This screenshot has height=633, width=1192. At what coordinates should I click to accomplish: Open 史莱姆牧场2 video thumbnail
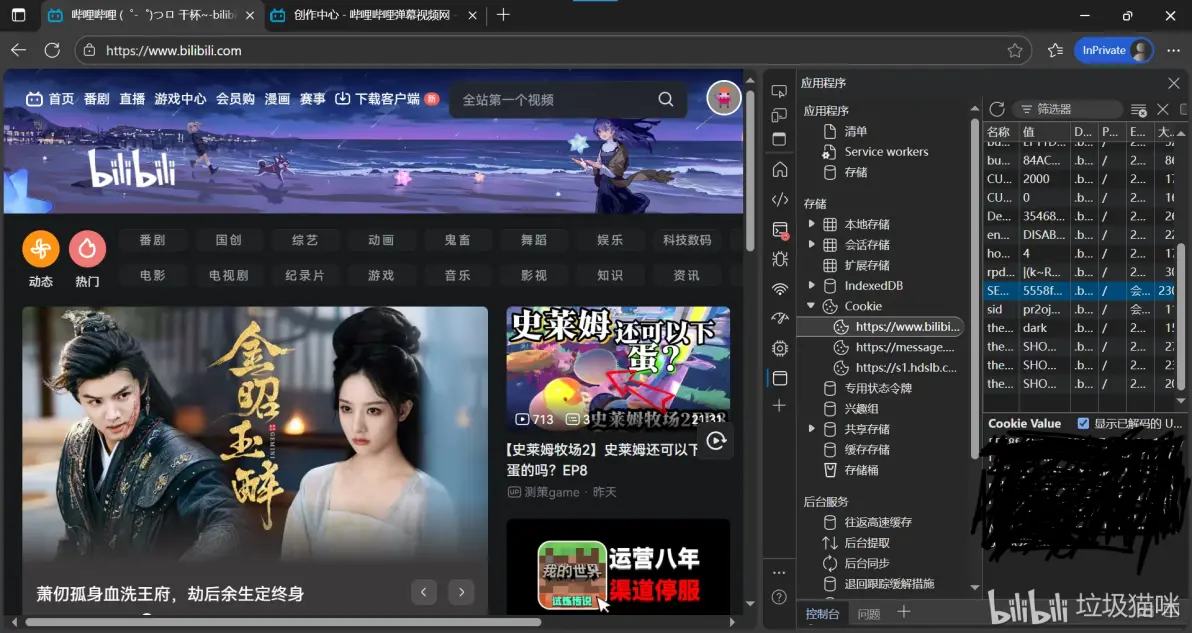(618, 369)
